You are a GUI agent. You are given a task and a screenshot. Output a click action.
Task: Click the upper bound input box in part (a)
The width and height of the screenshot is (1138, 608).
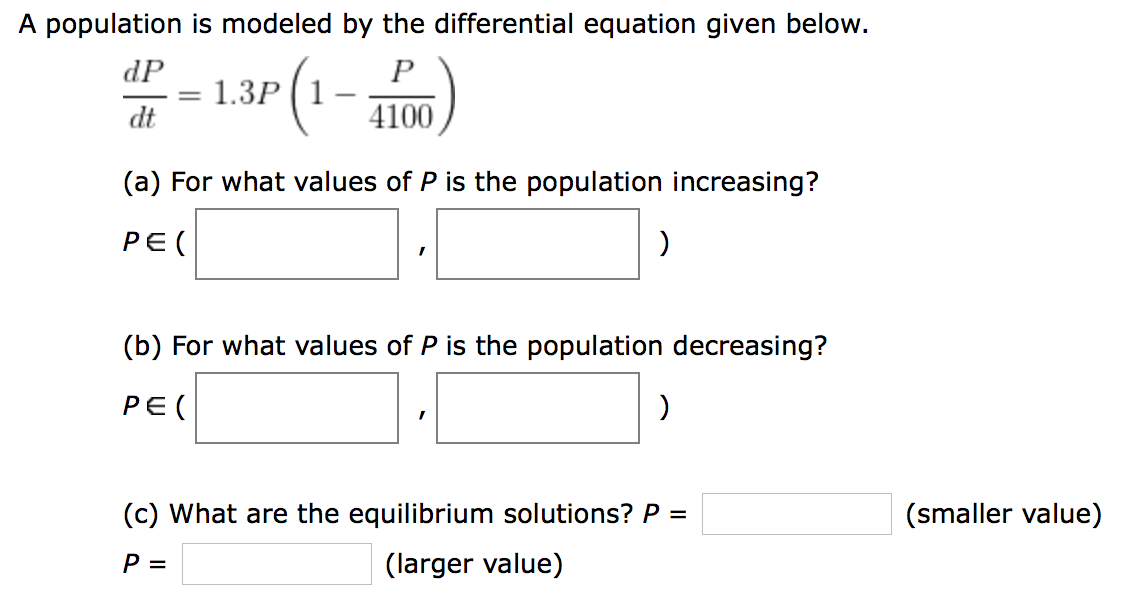click(537, 243)
